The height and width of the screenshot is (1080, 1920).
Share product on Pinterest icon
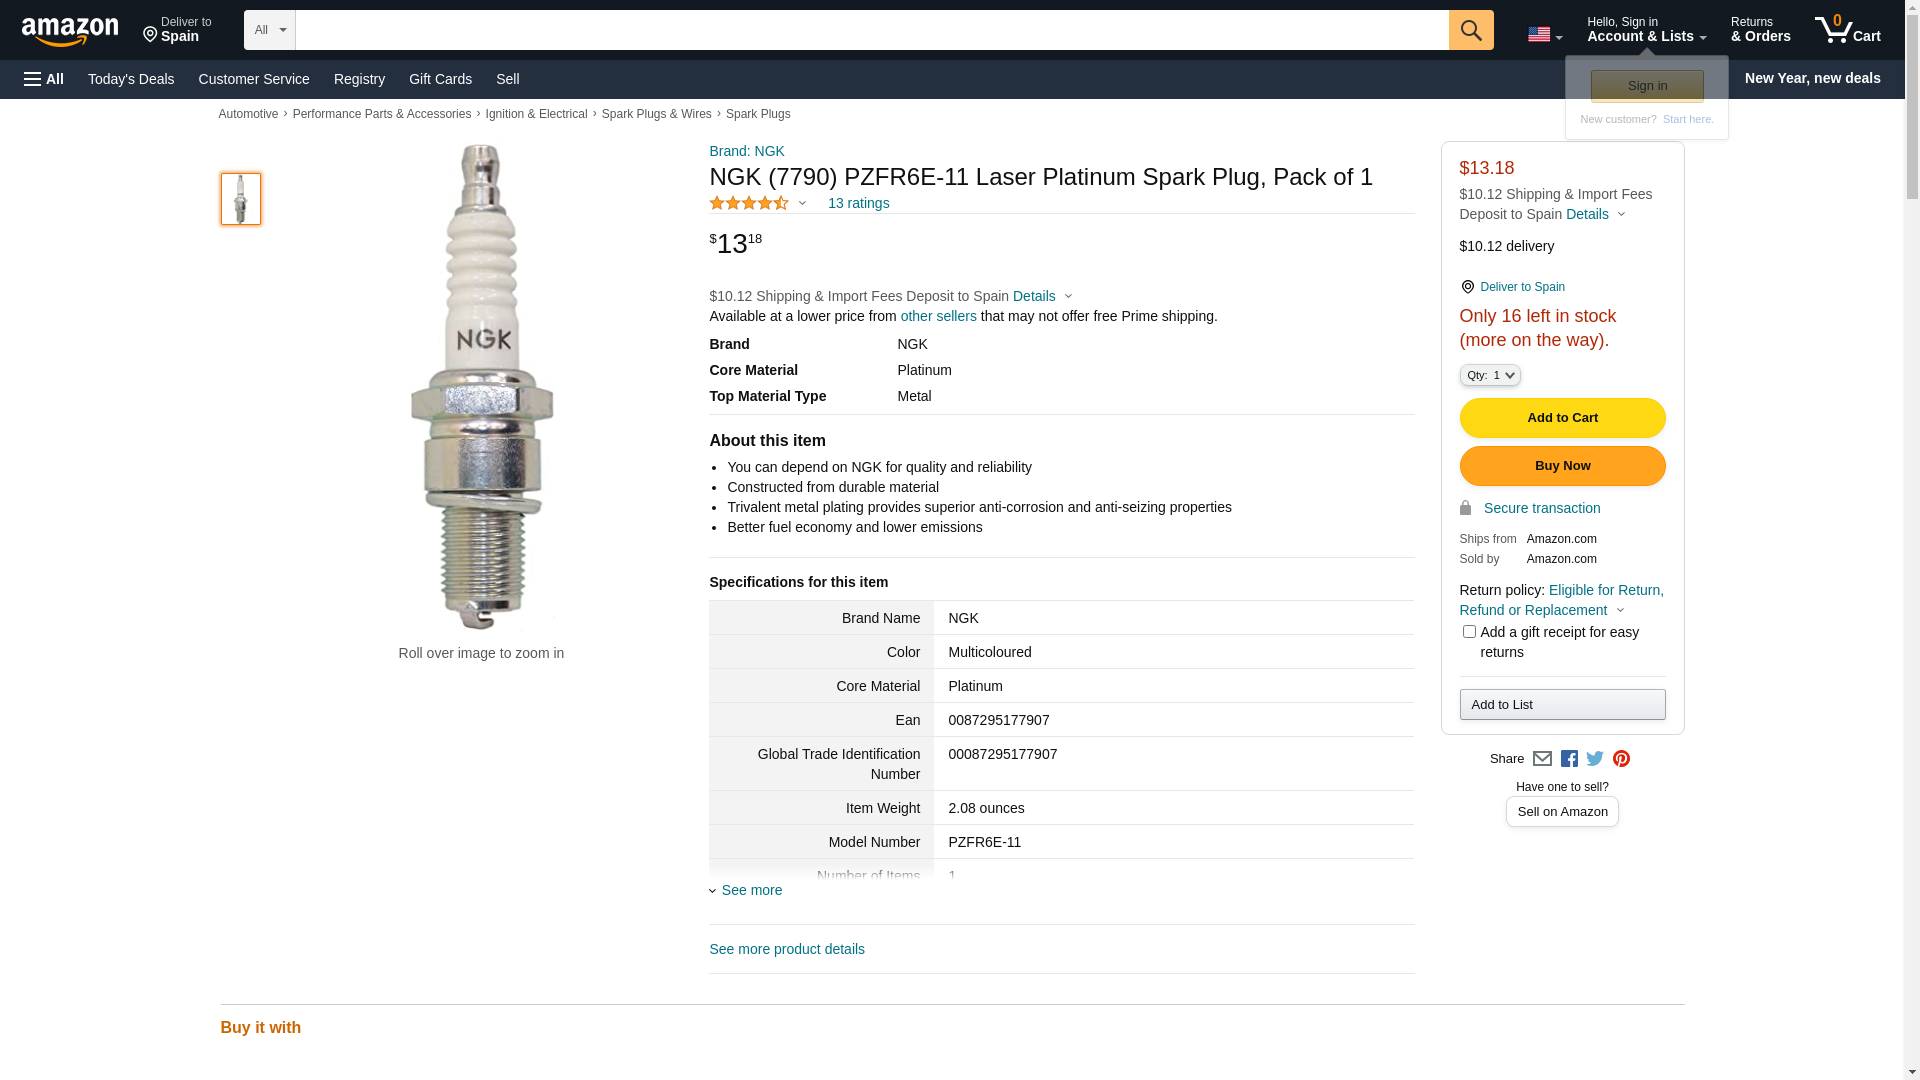1621,759
